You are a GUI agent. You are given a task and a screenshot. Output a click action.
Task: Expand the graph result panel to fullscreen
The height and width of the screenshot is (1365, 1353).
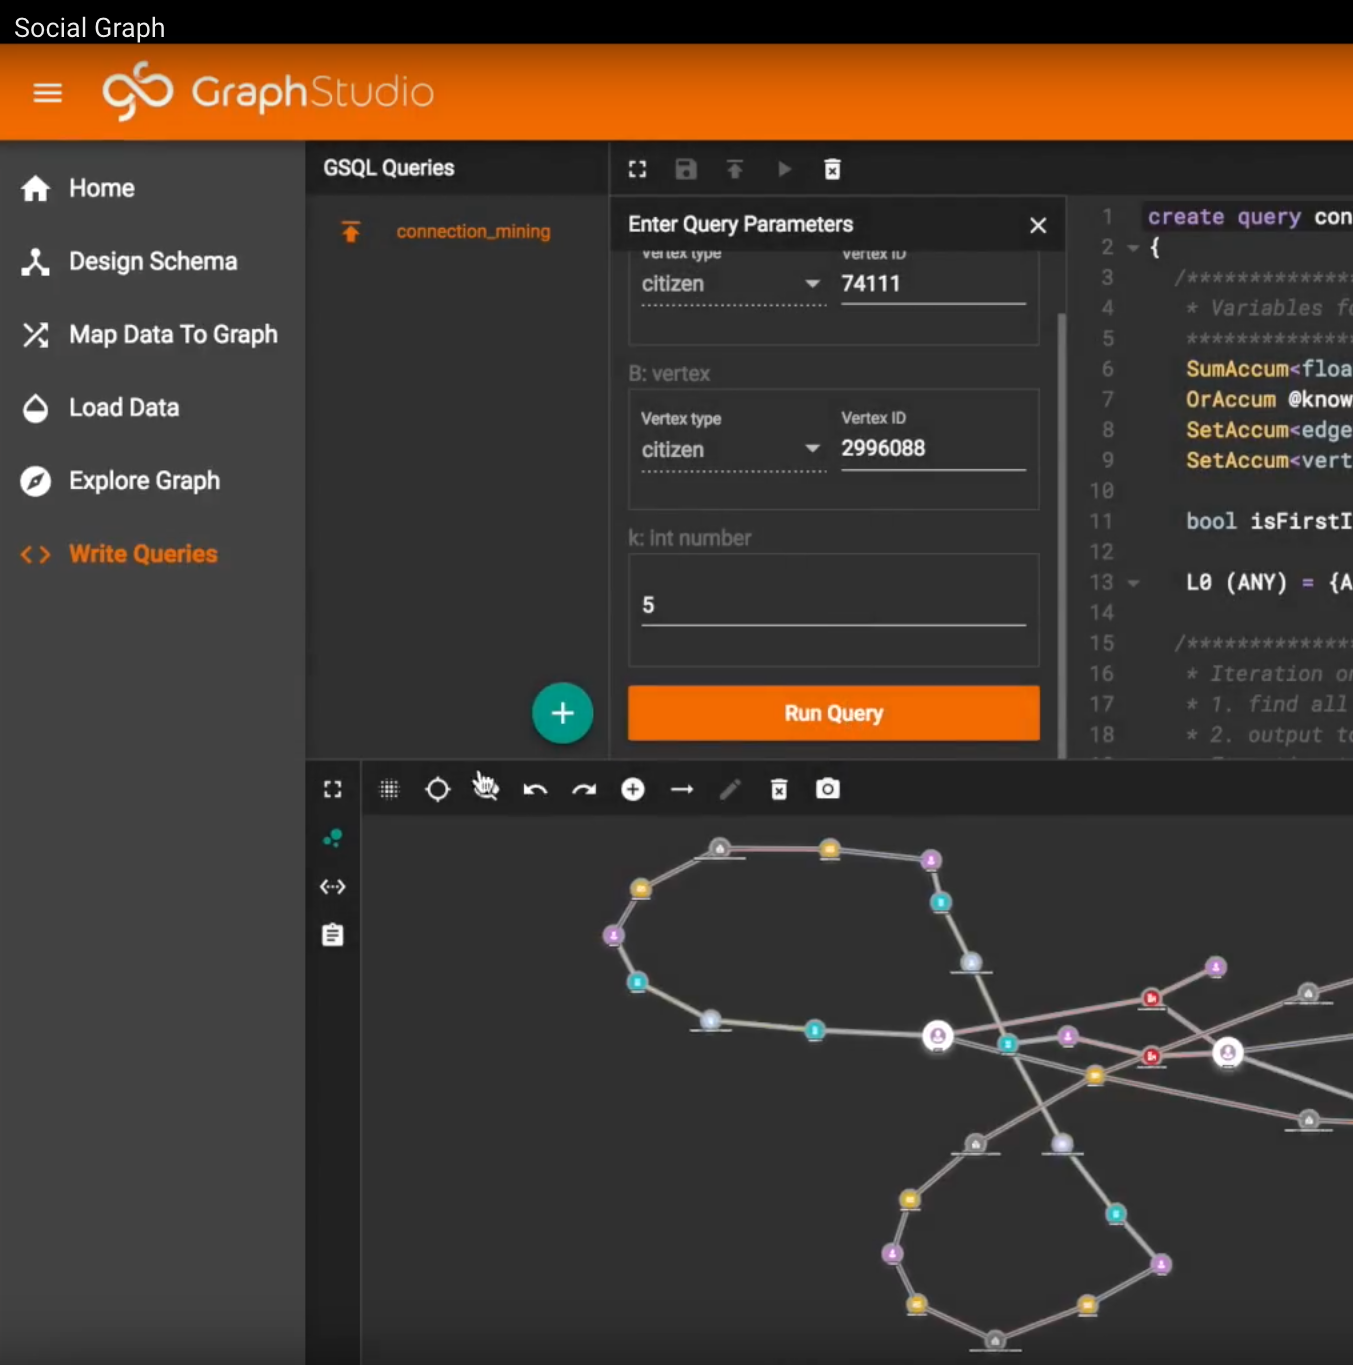point(333,789)
